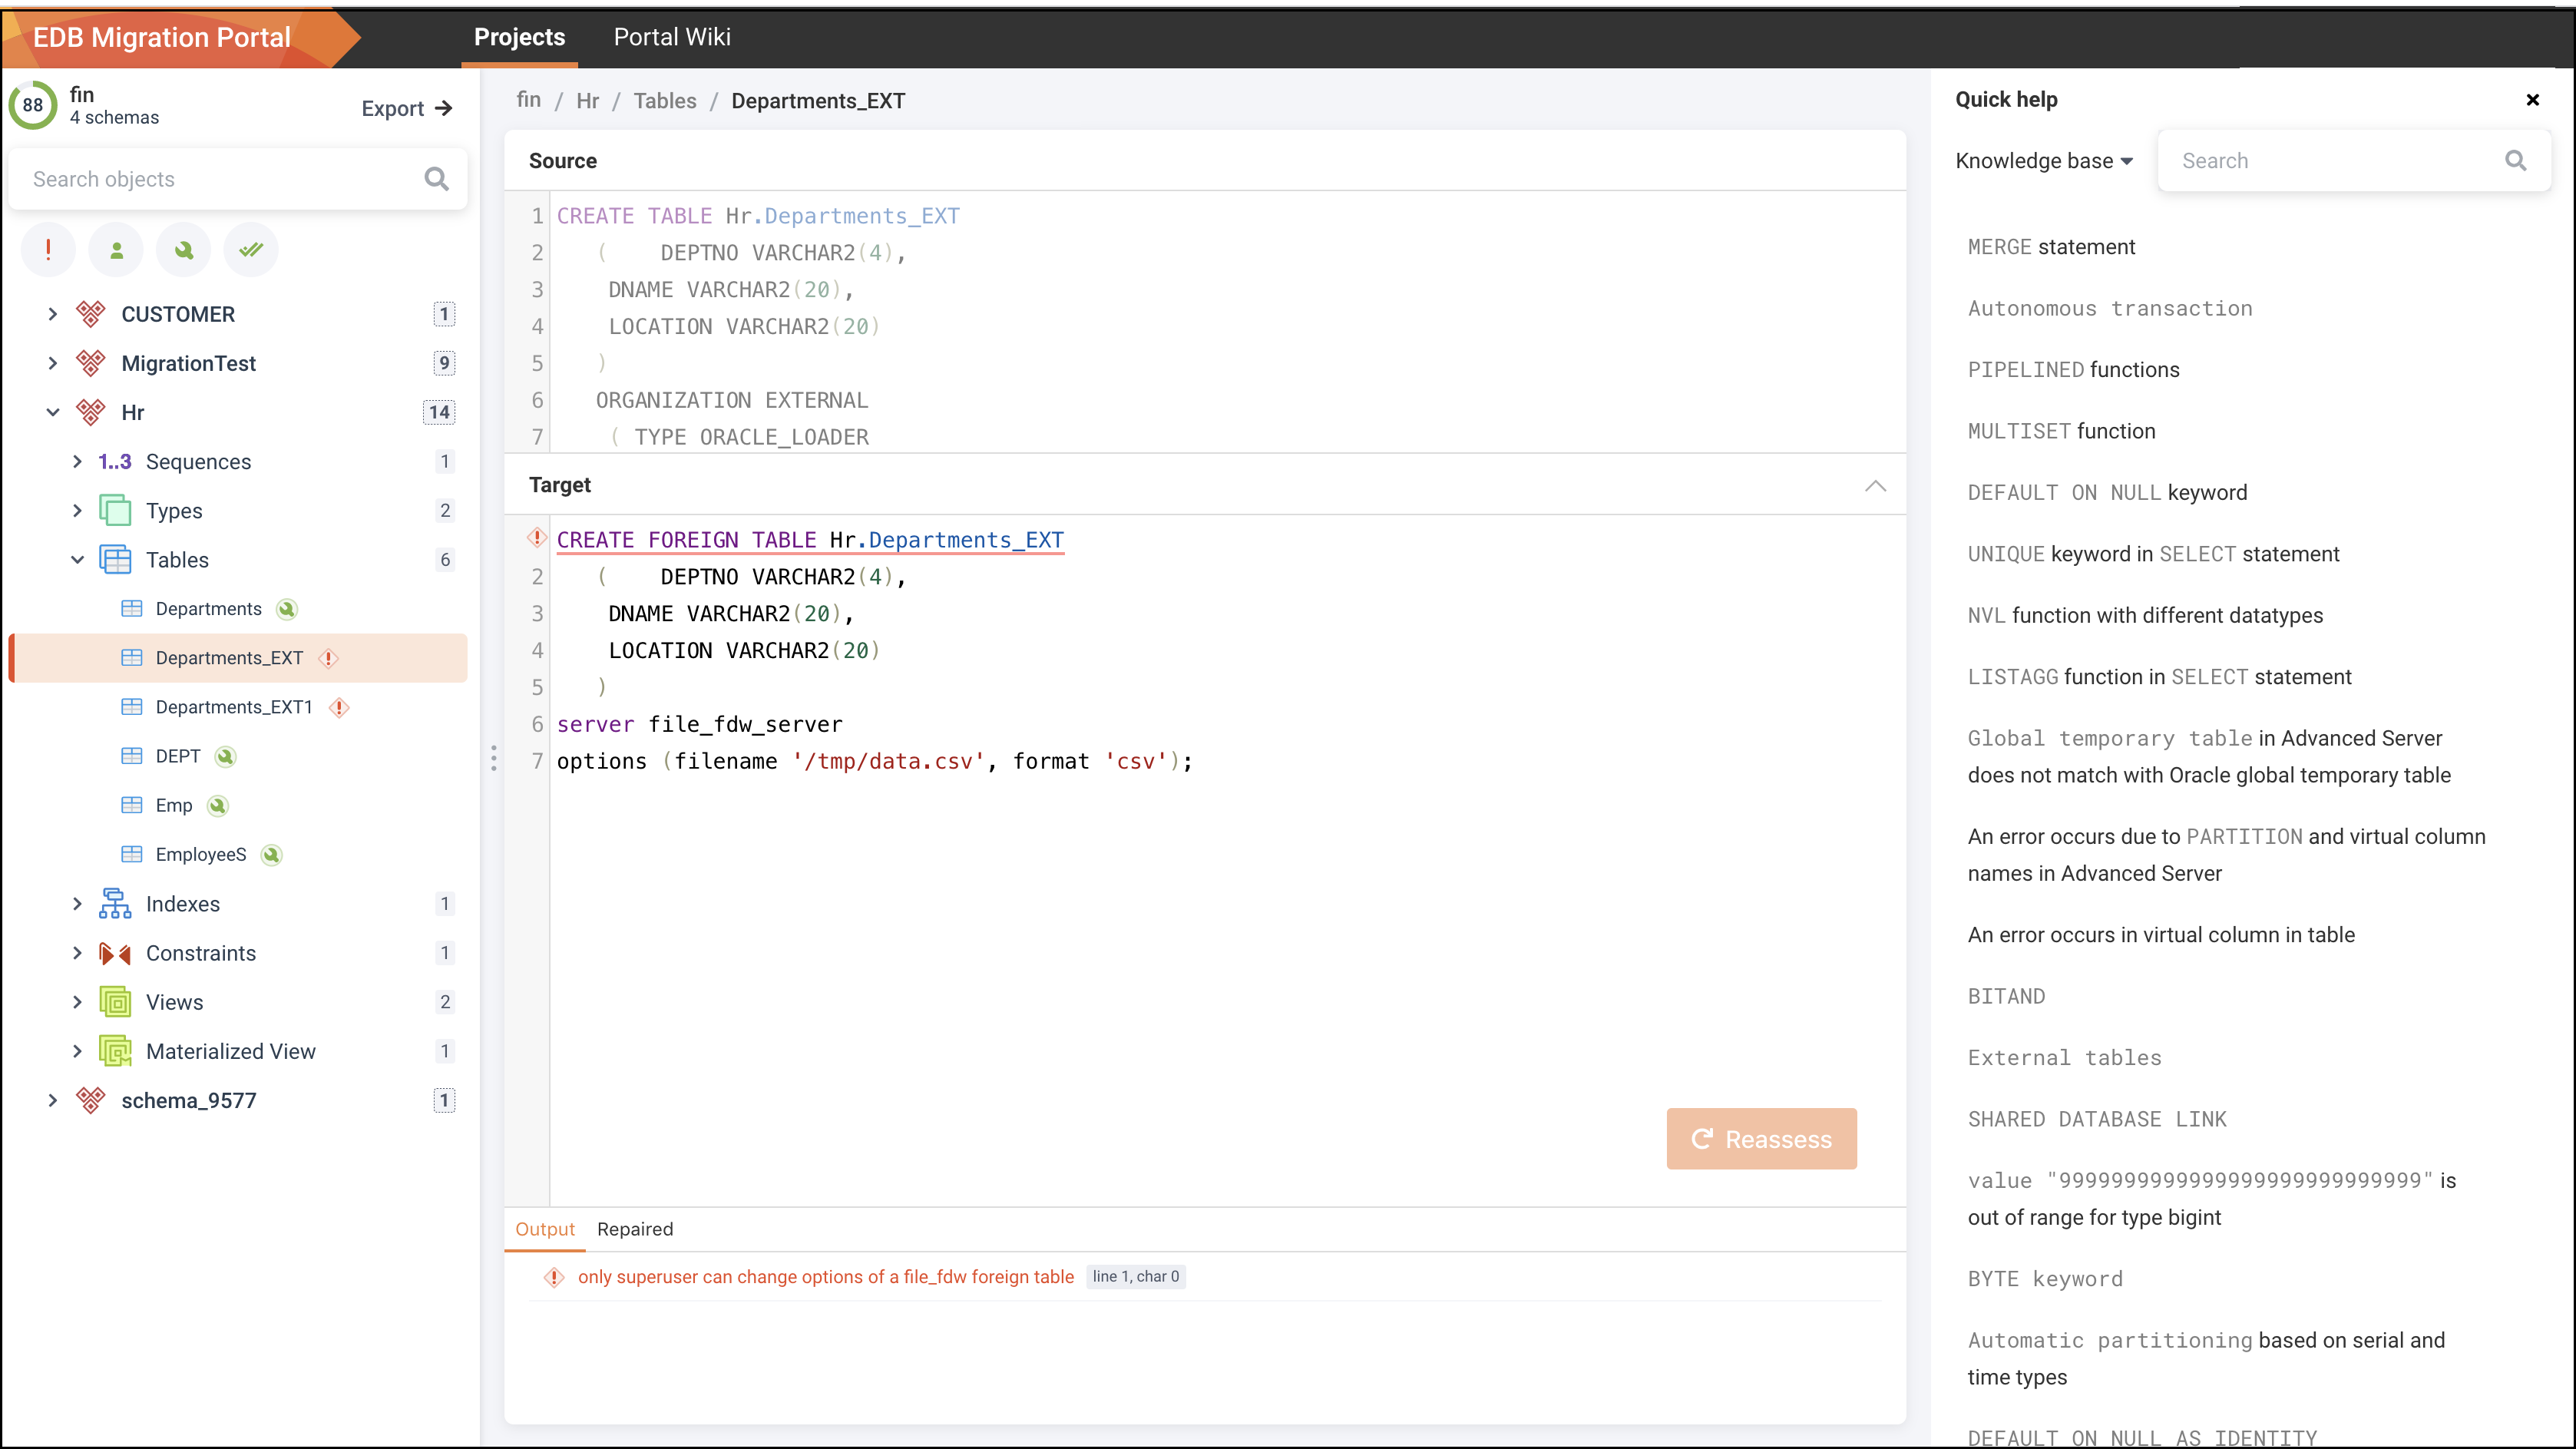Click repaired icon beside EmployeeS table
The image size is (2576, 1449).
[271, 854]
